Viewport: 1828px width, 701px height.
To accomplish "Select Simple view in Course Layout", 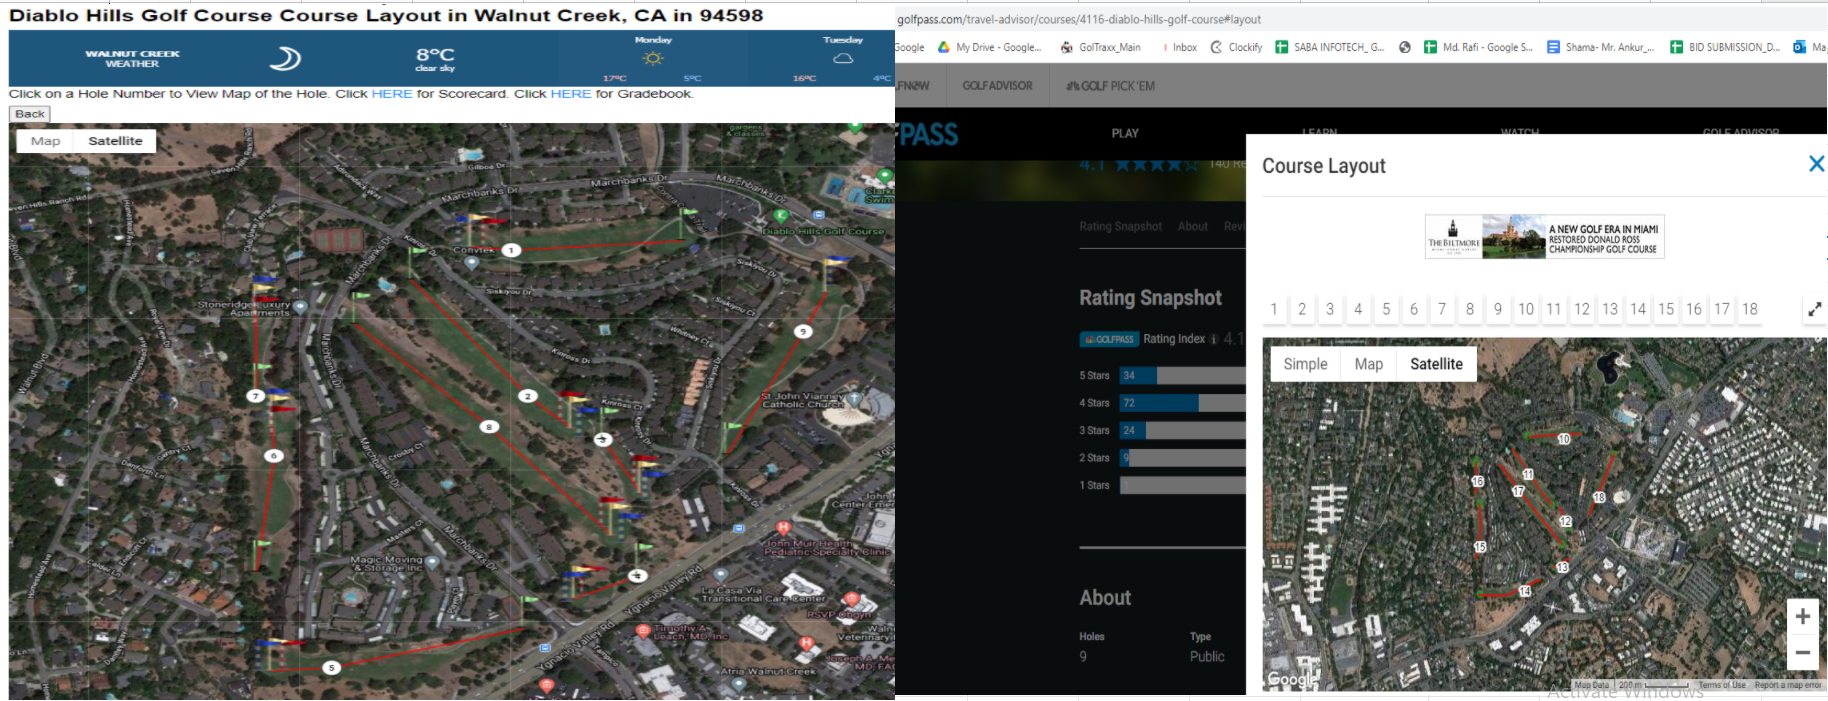I will coord(1305,364).
